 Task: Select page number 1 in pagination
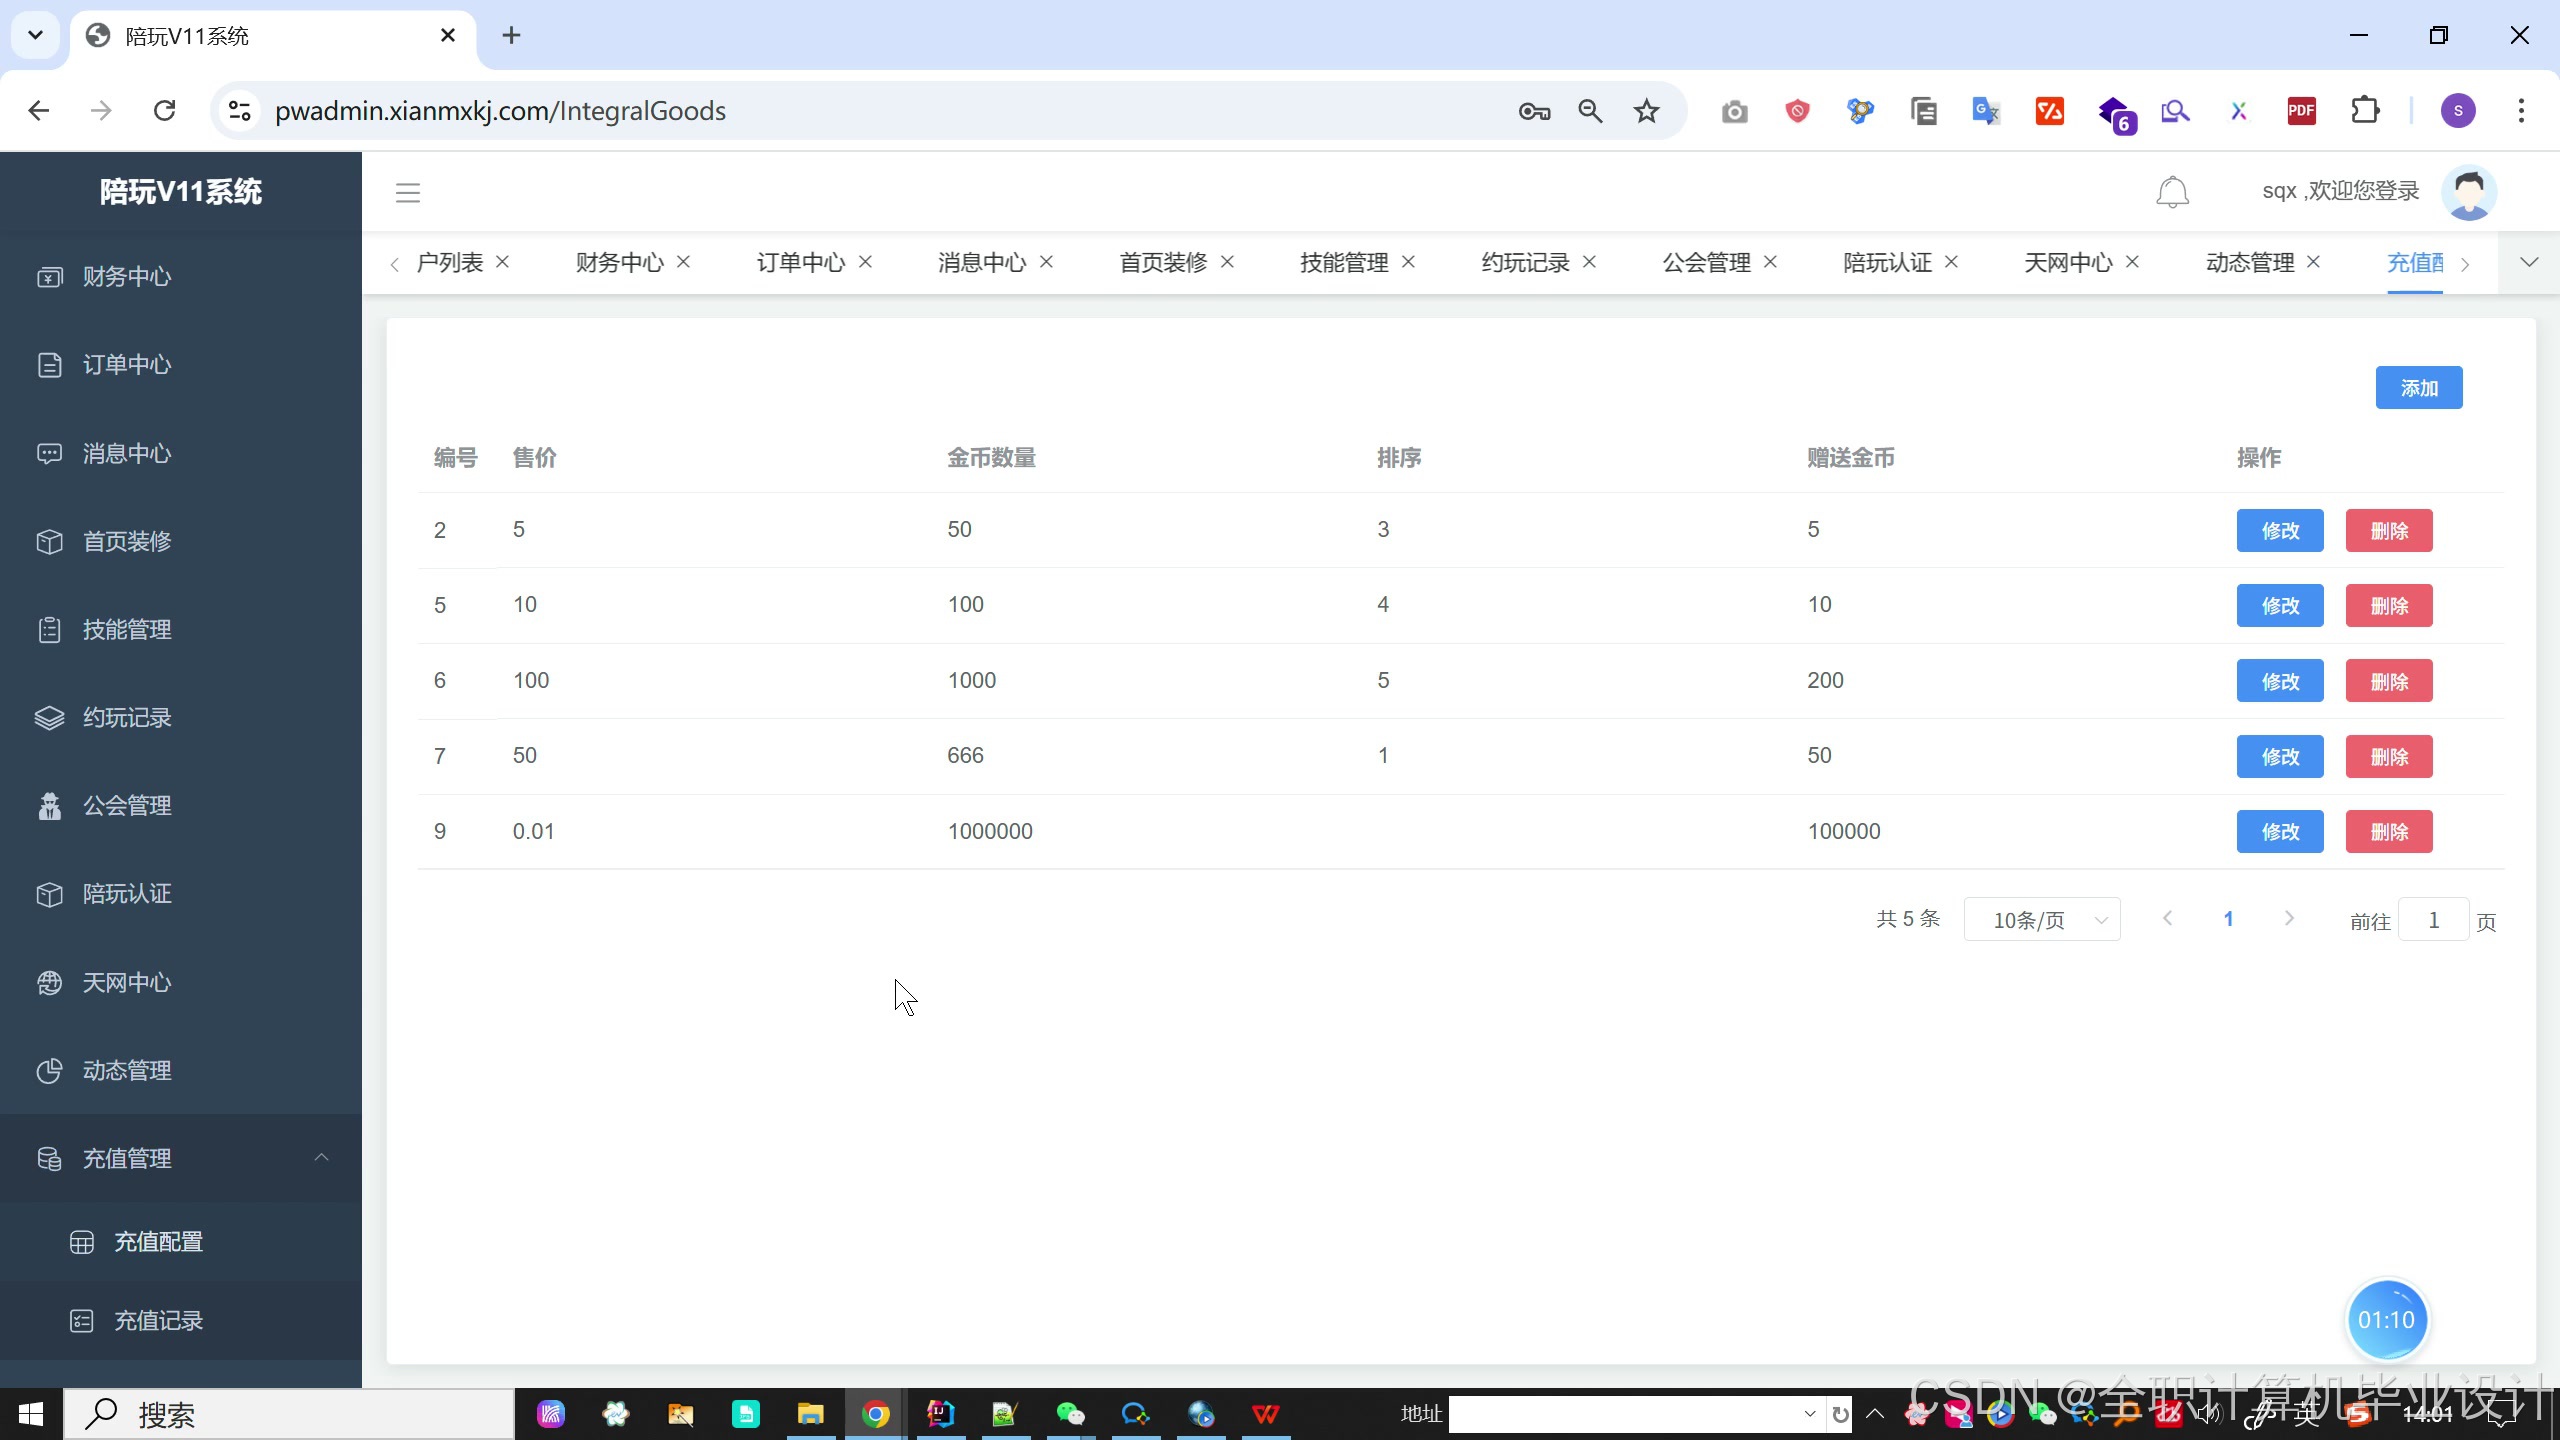(2228, 919)
